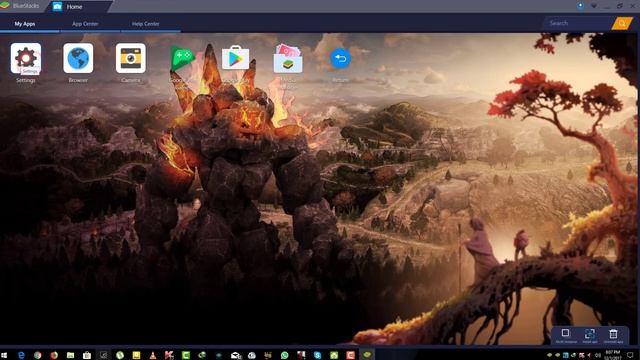Image resolution: width=640 pixels, height=360 pixels.
Task: Open the green Google Play Games icon
Action: click(x=182, y=58)
